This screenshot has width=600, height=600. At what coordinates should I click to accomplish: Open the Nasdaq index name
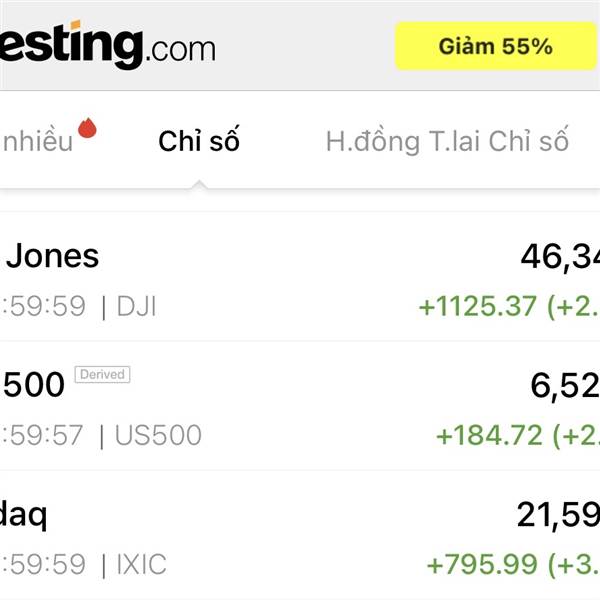click(23, 514)
